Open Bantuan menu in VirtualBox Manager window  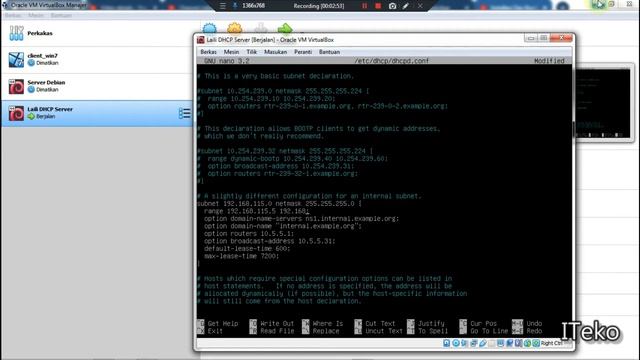[61, 16]
